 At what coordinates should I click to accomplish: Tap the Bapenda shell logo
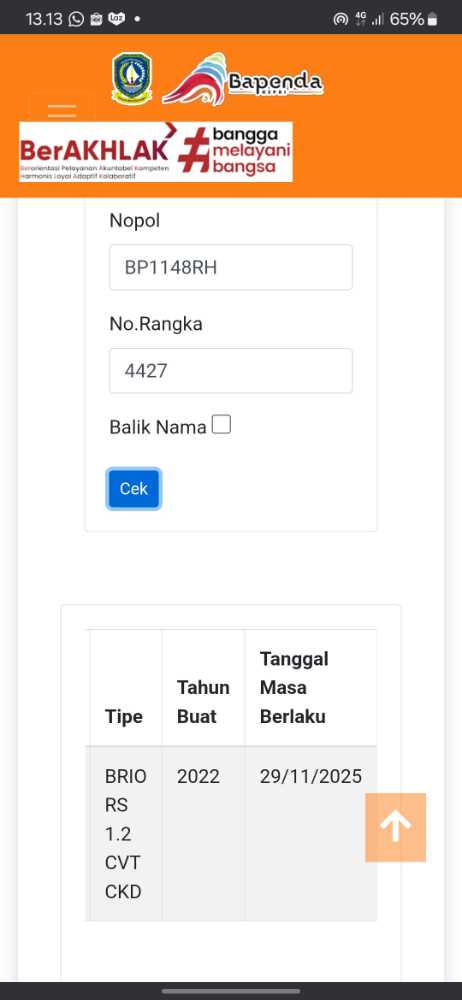click(243, 81)
